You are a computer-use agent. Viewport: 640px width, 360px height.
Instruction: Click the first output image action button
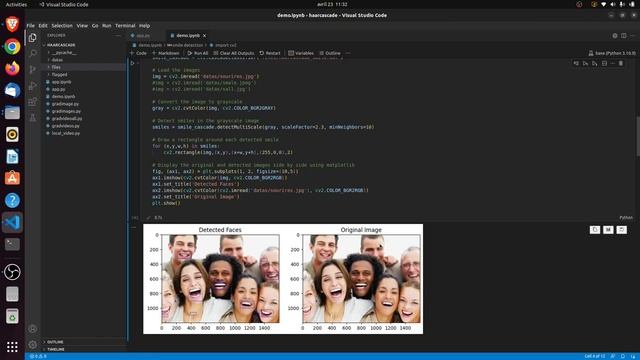(595, 230)
